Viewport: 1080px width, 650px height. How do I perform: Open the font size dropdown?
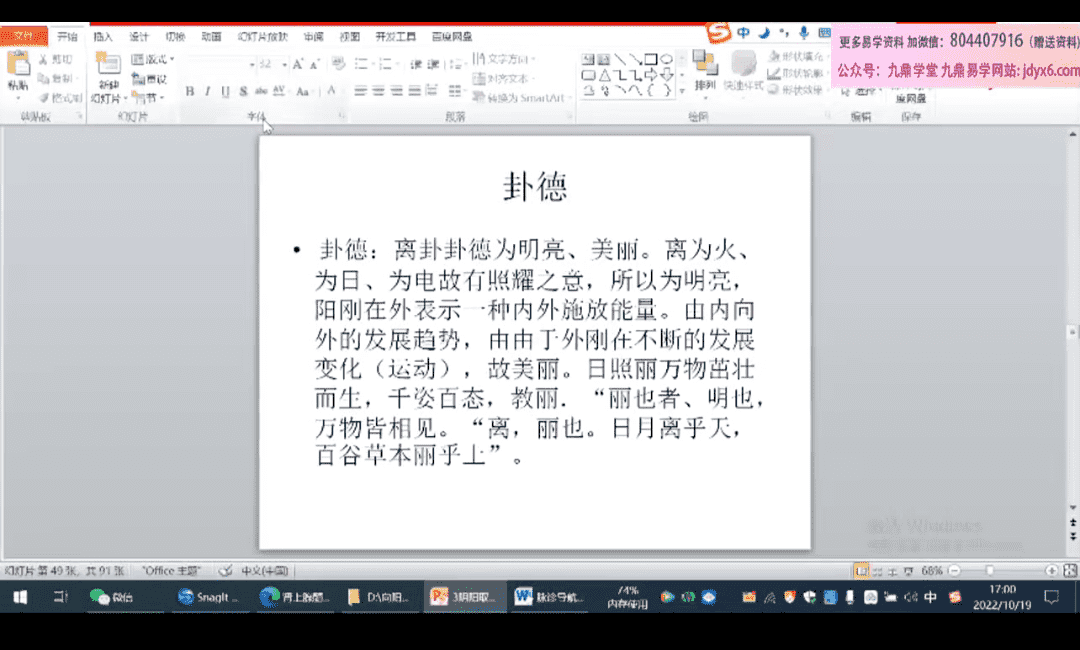pos(285,64)
